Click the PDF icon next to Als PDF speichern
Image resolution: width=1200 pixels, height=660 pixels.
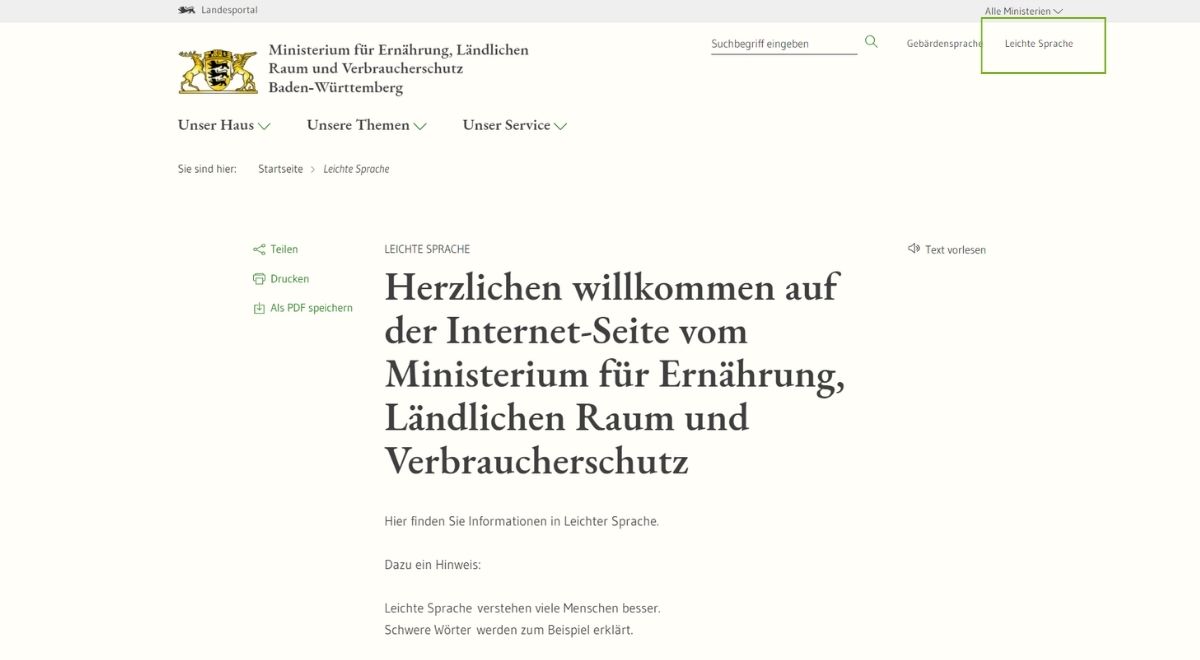coord(260,308)
